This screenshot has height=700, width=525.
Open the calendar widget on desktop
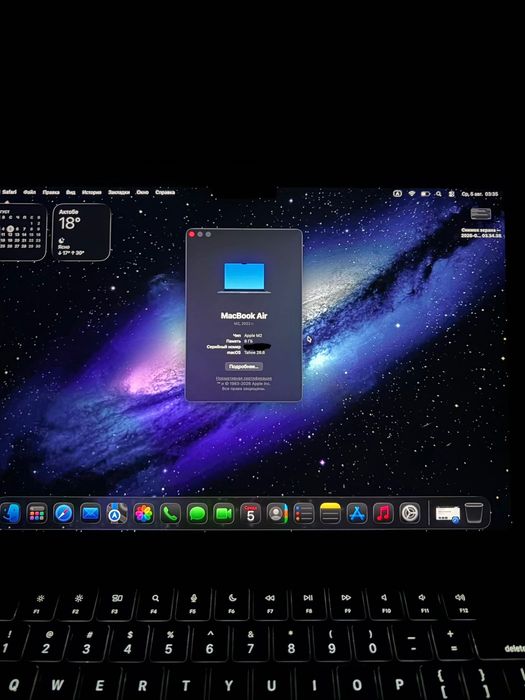coord(22,232)
